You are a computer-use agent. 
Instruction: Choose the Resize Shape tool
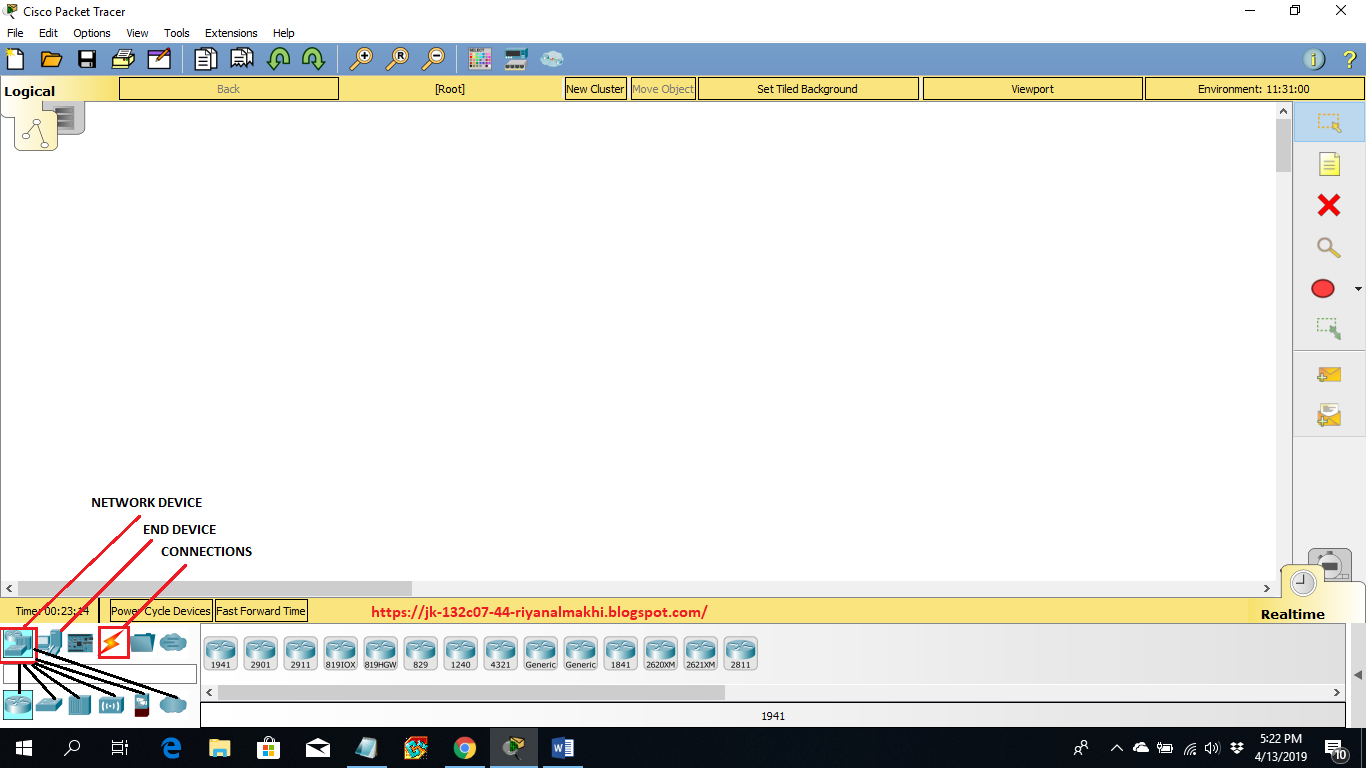(x=1328, y=328)
